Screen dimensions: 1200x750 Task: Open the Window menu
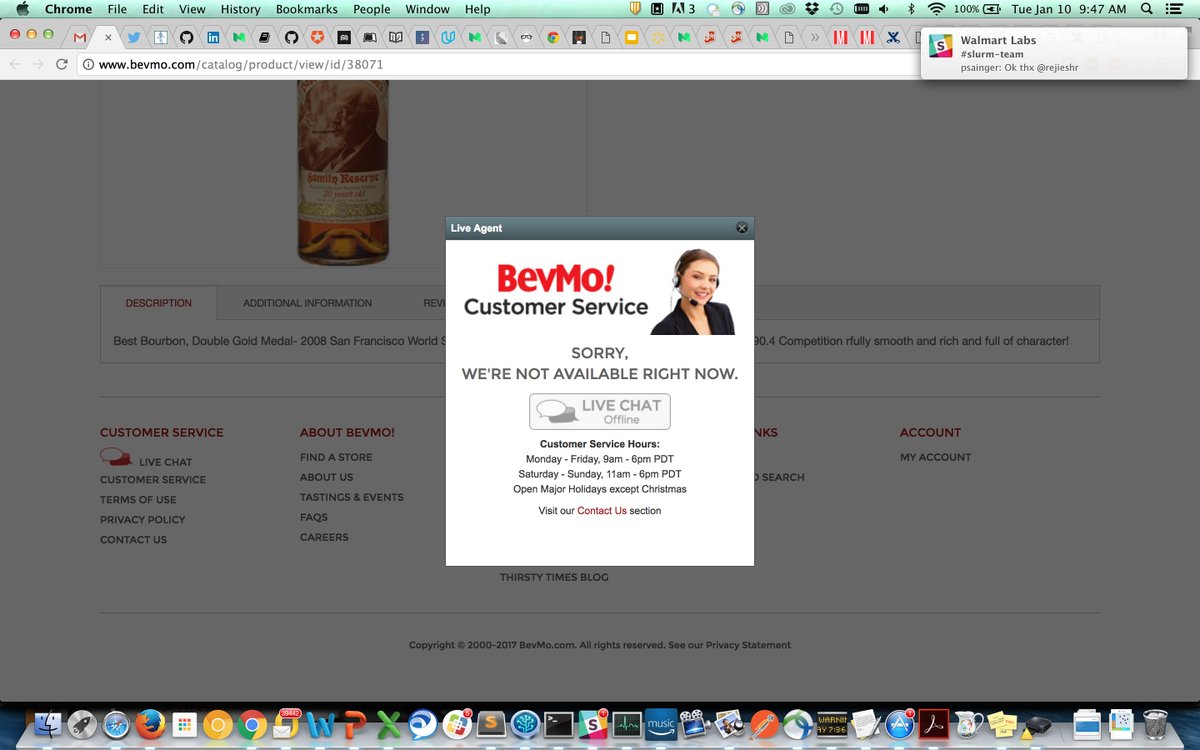[427, 9]
